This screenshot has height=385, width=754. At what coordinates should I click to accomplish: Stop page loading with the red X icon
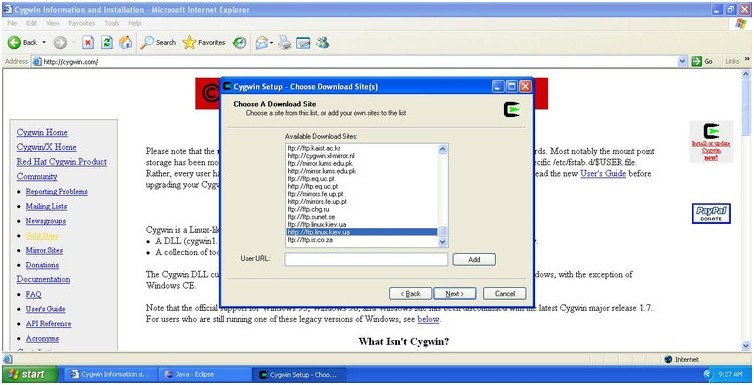coord(88,43)
